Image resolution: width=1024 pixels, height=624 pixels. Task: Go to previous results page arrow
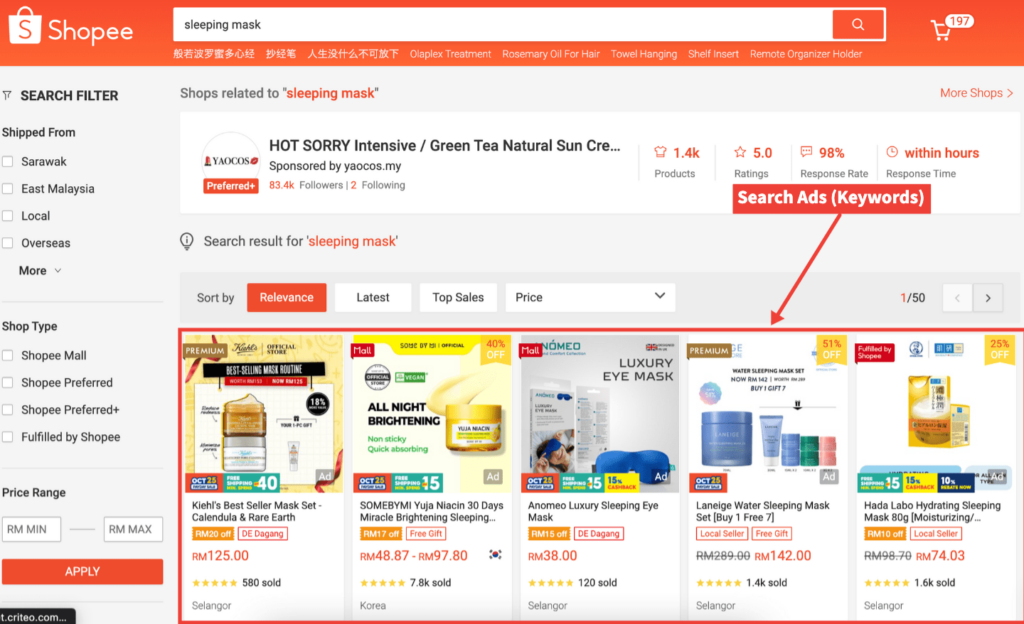(x=957, y=298)
